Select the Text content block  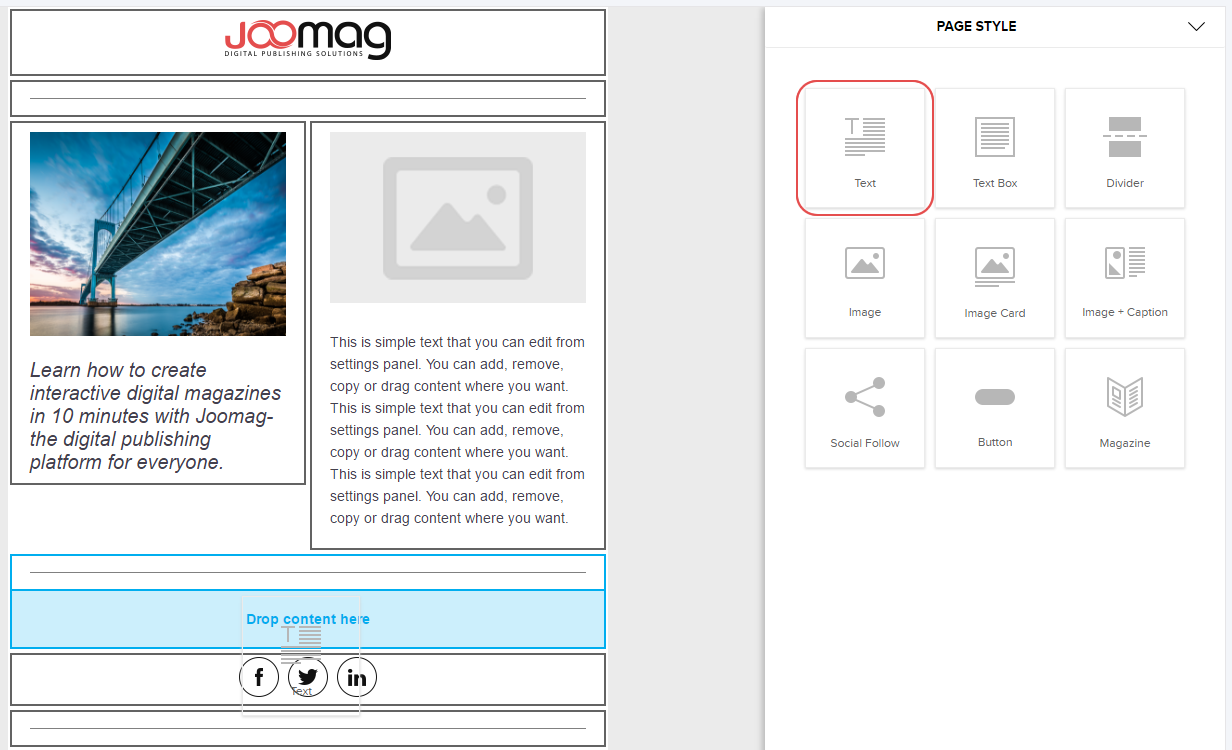click(865, 148)
